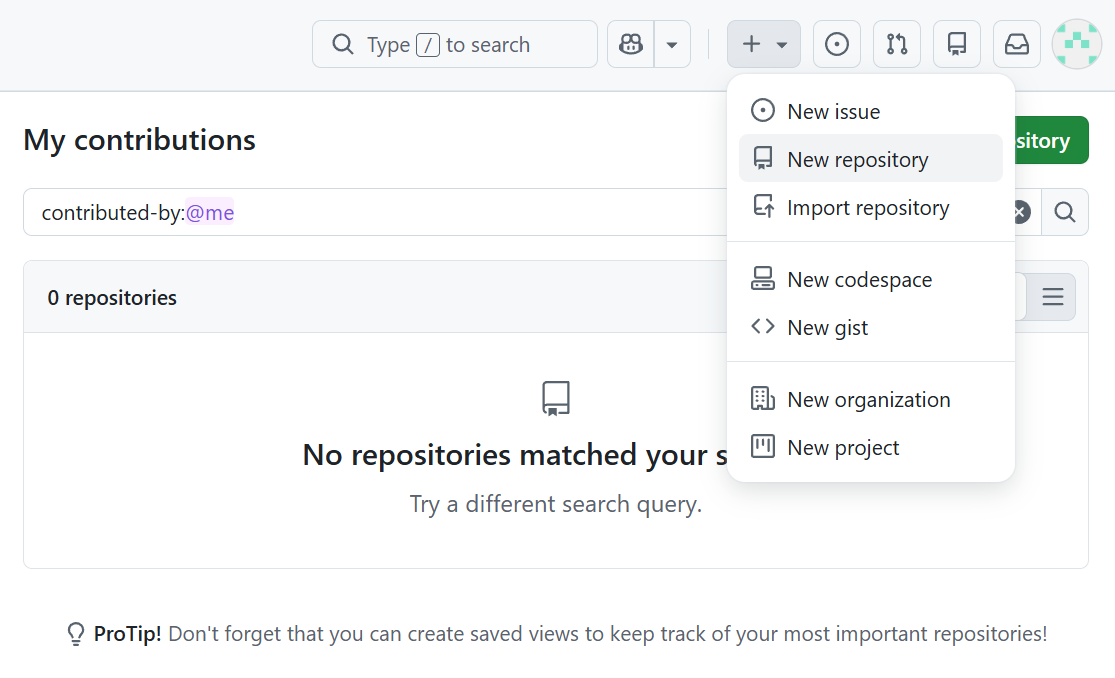Choose 'New codespace' menu entry
The width and height of the screenshot is (1115, 678).
click(871, 279)
